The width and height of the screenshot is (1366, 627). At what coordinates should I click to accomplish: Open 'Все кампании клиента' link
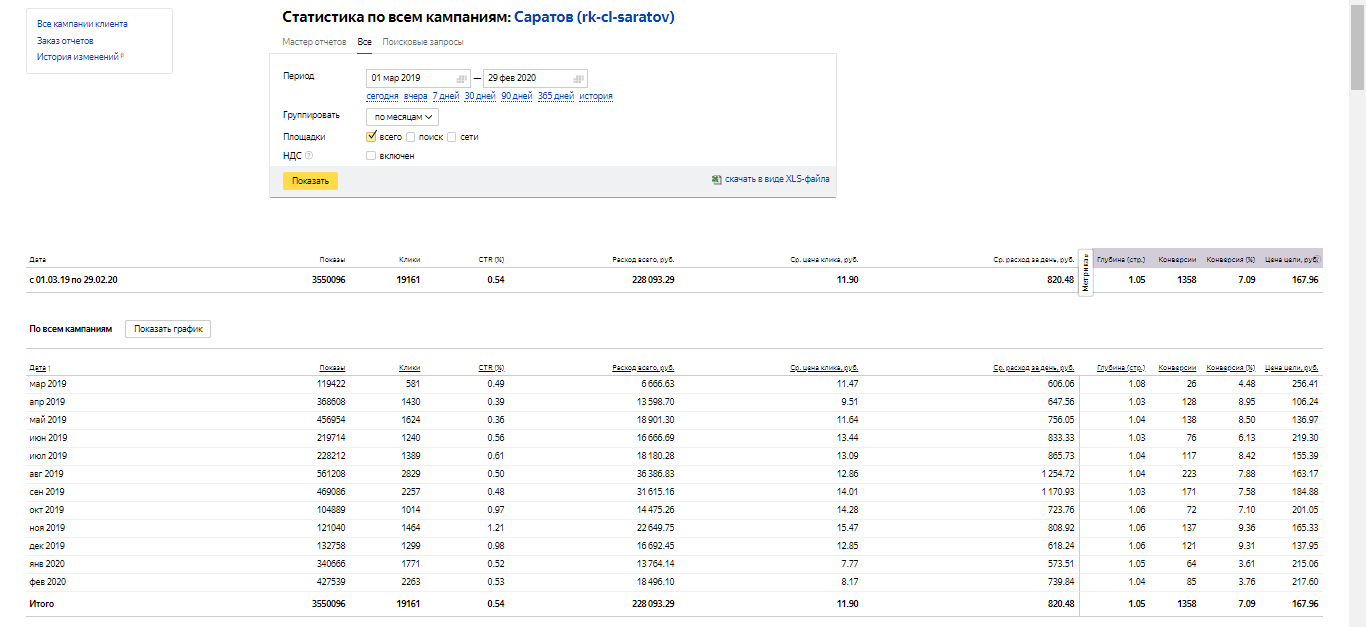point(82,23)
